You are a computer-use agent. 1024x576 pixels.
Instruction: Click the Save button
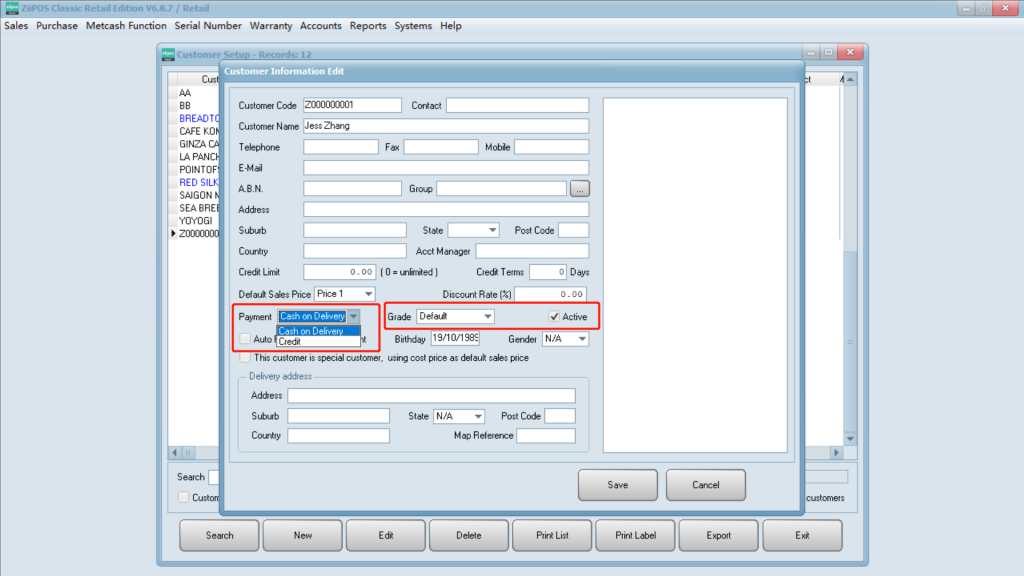[618, 485]
